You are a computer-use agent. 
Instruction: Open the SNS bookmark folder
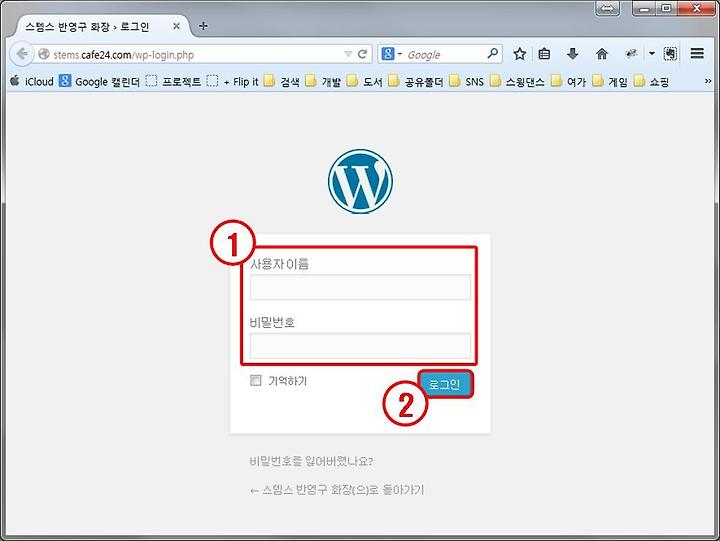467,82
